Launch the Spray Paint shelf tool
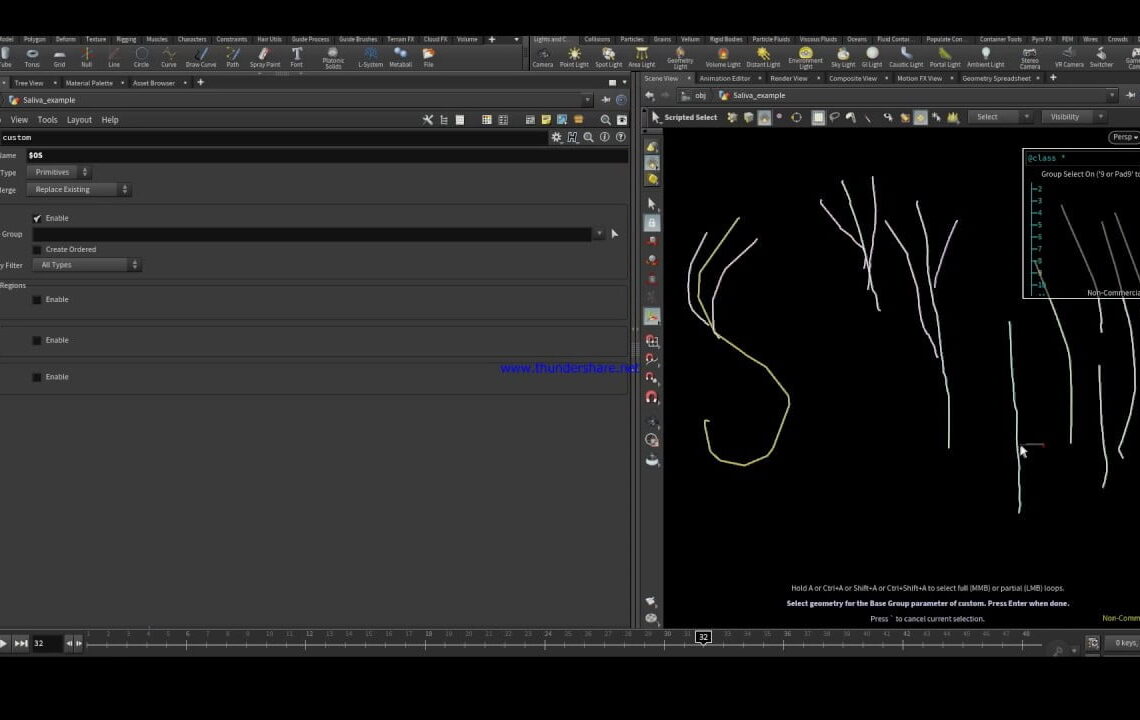This screenshot has height=720, width=1140. [x=265, y=55]
